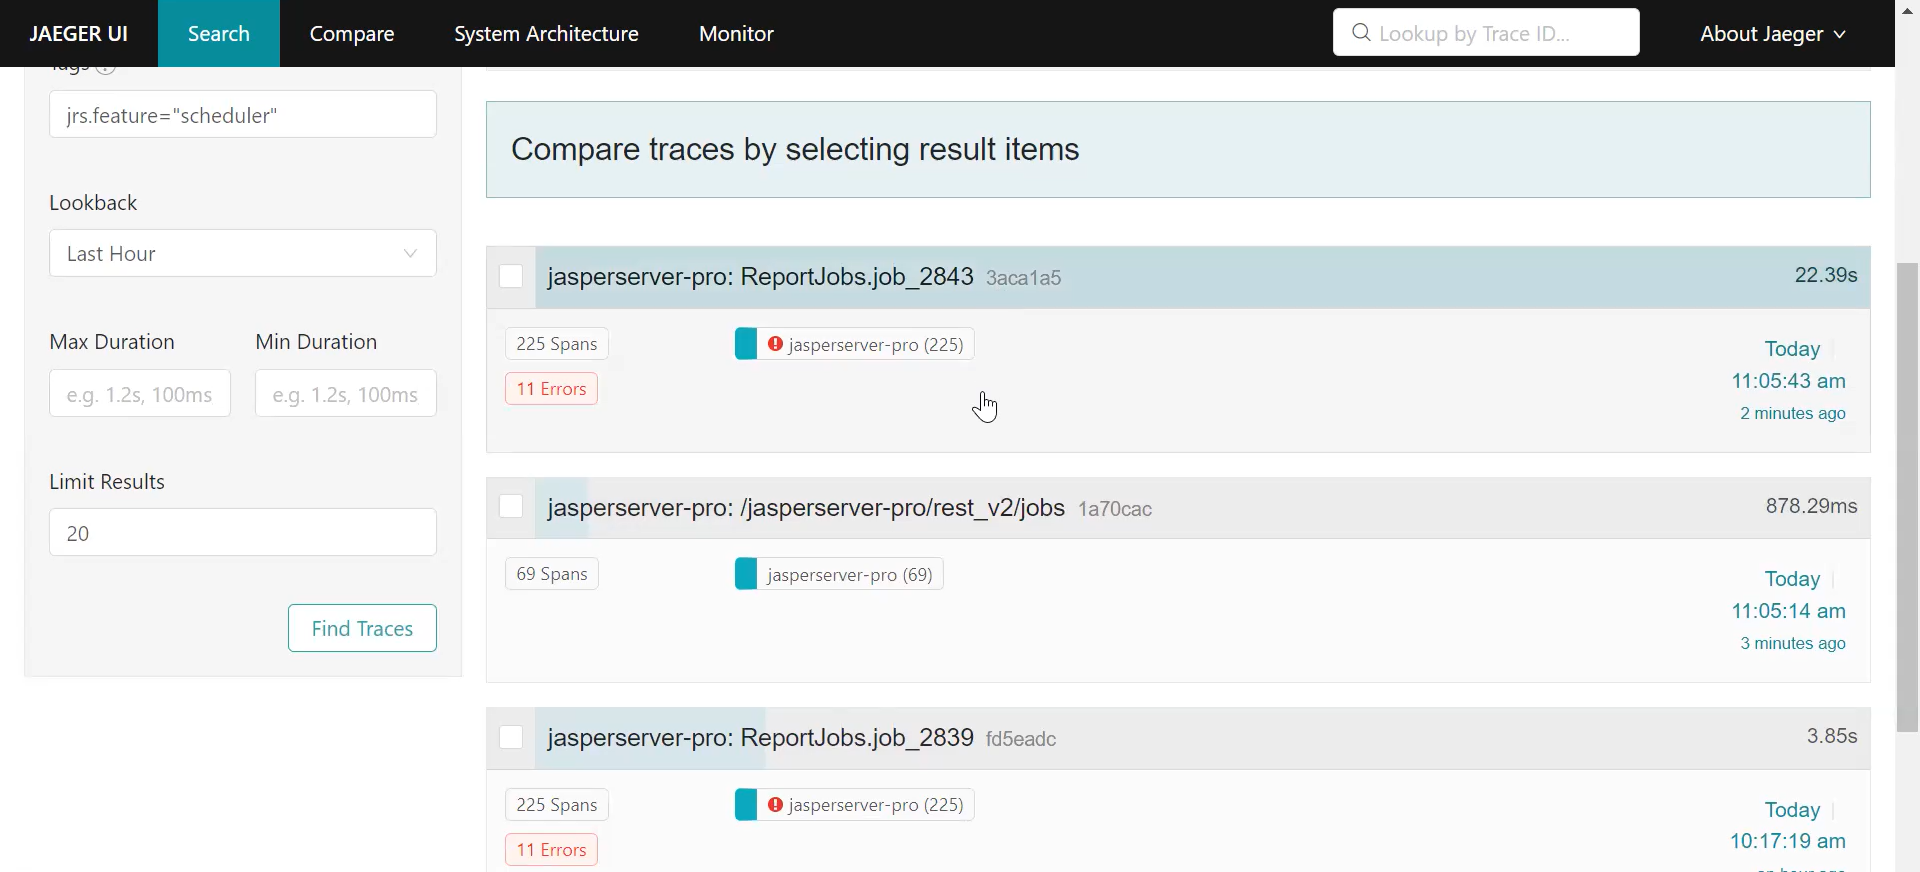Viewport: 1920px width, 872px height.
Task: Expand the About Jaeger menu
Action: (1772, 33)
